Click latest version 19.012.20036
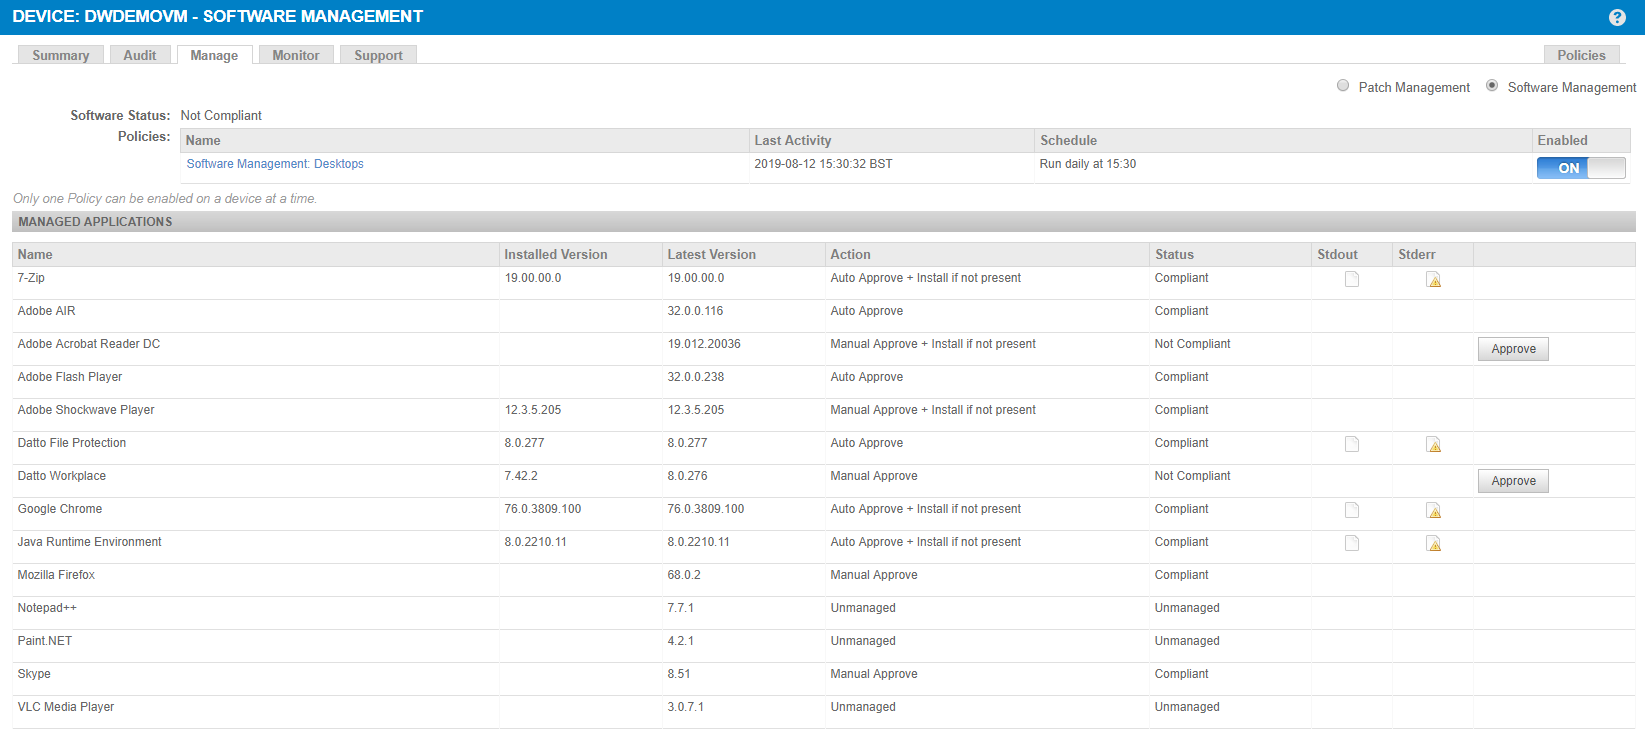Screen dimensions: 1645x738 704,344
